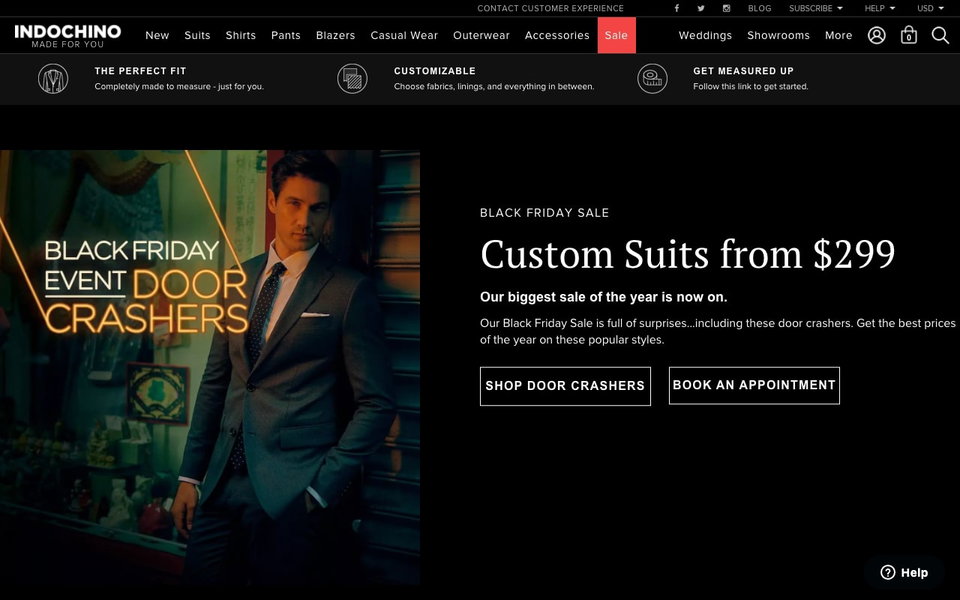
Task: Open the Suits menu item
Action: [x=197, y=36]
